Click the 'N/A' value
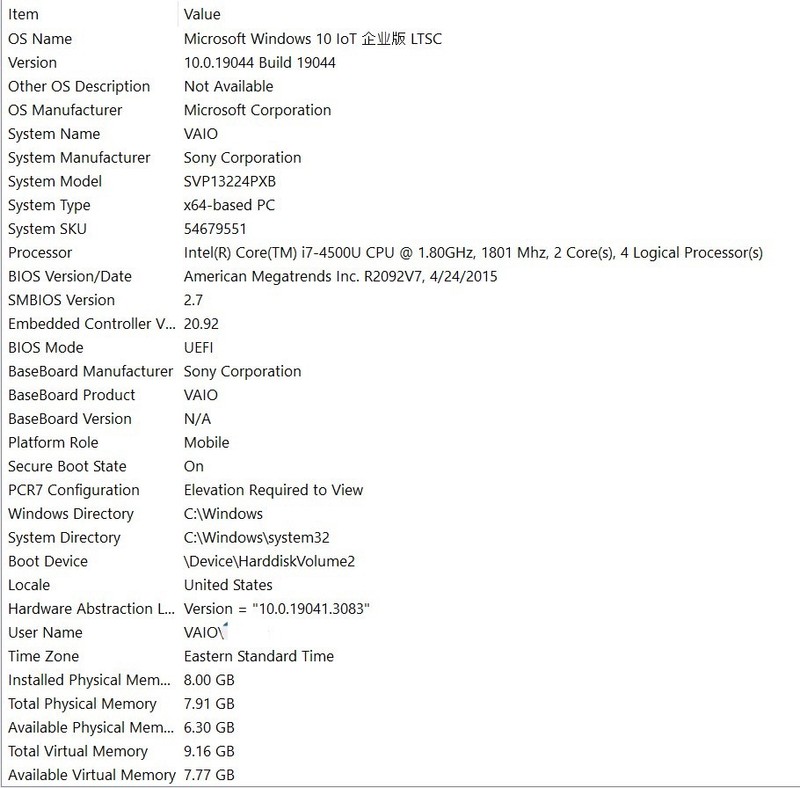Screen dimensions: 800x788 point(197,418)
